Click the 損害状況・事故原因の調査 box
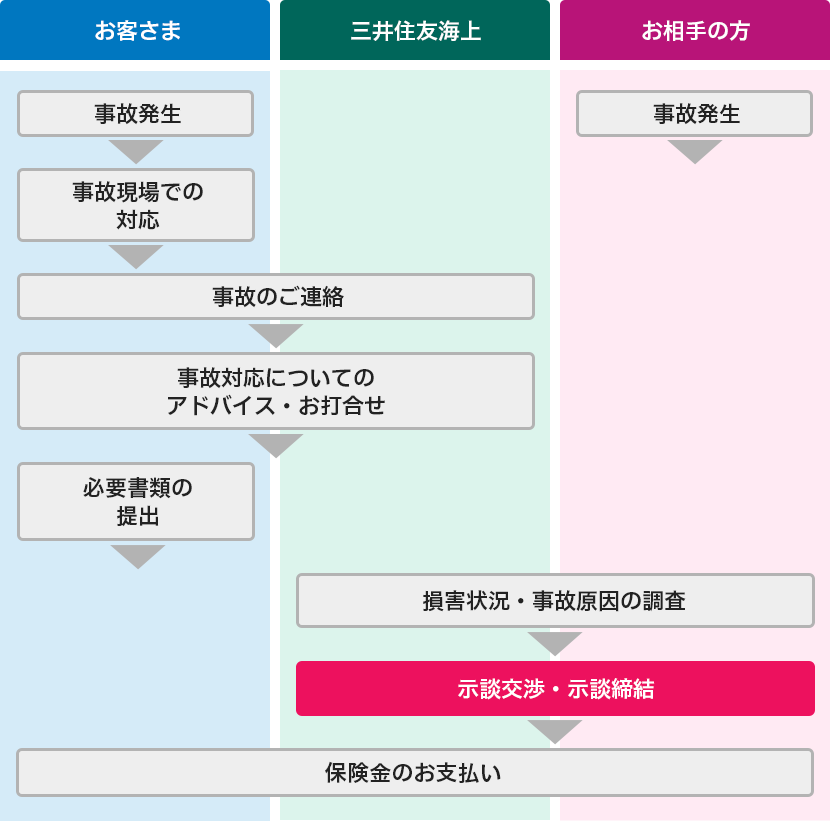Image resolution: width=830 pixels, height=821 pixels. coord(555,601)
